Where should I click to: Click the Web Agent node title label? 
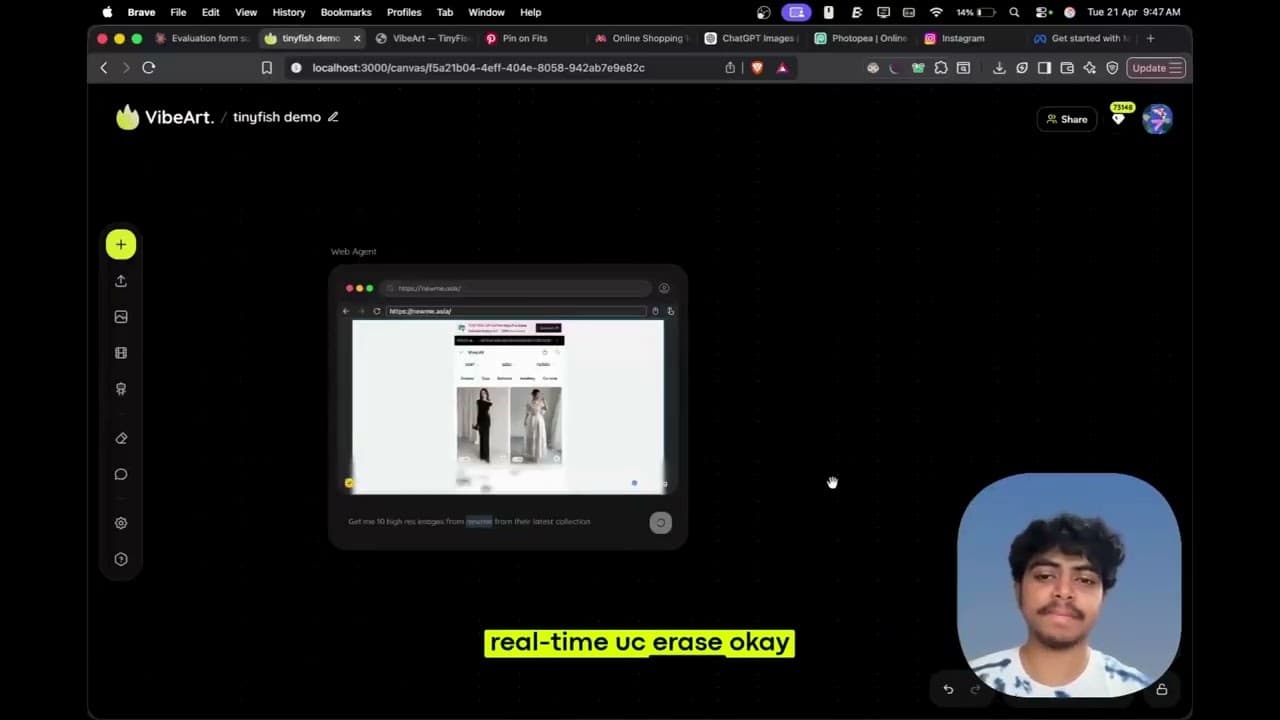point(354,252)
